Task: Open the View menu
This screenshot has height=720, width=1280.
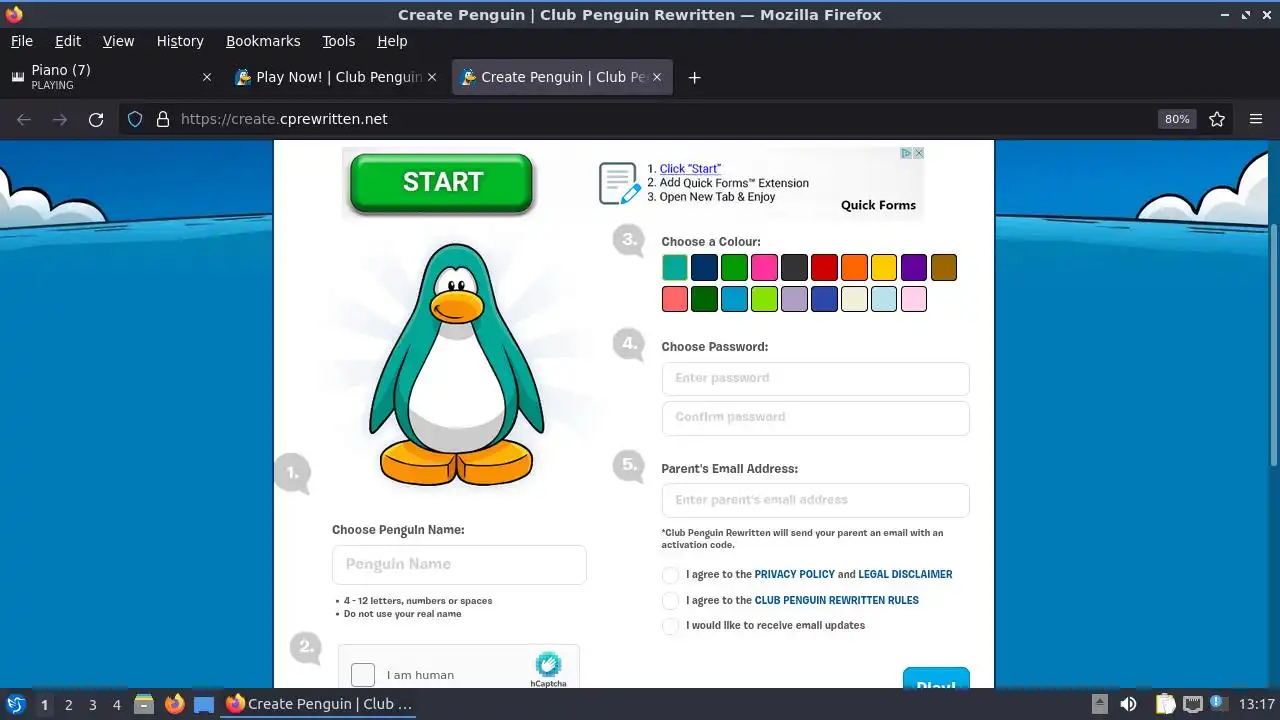Action: point(118,41)
